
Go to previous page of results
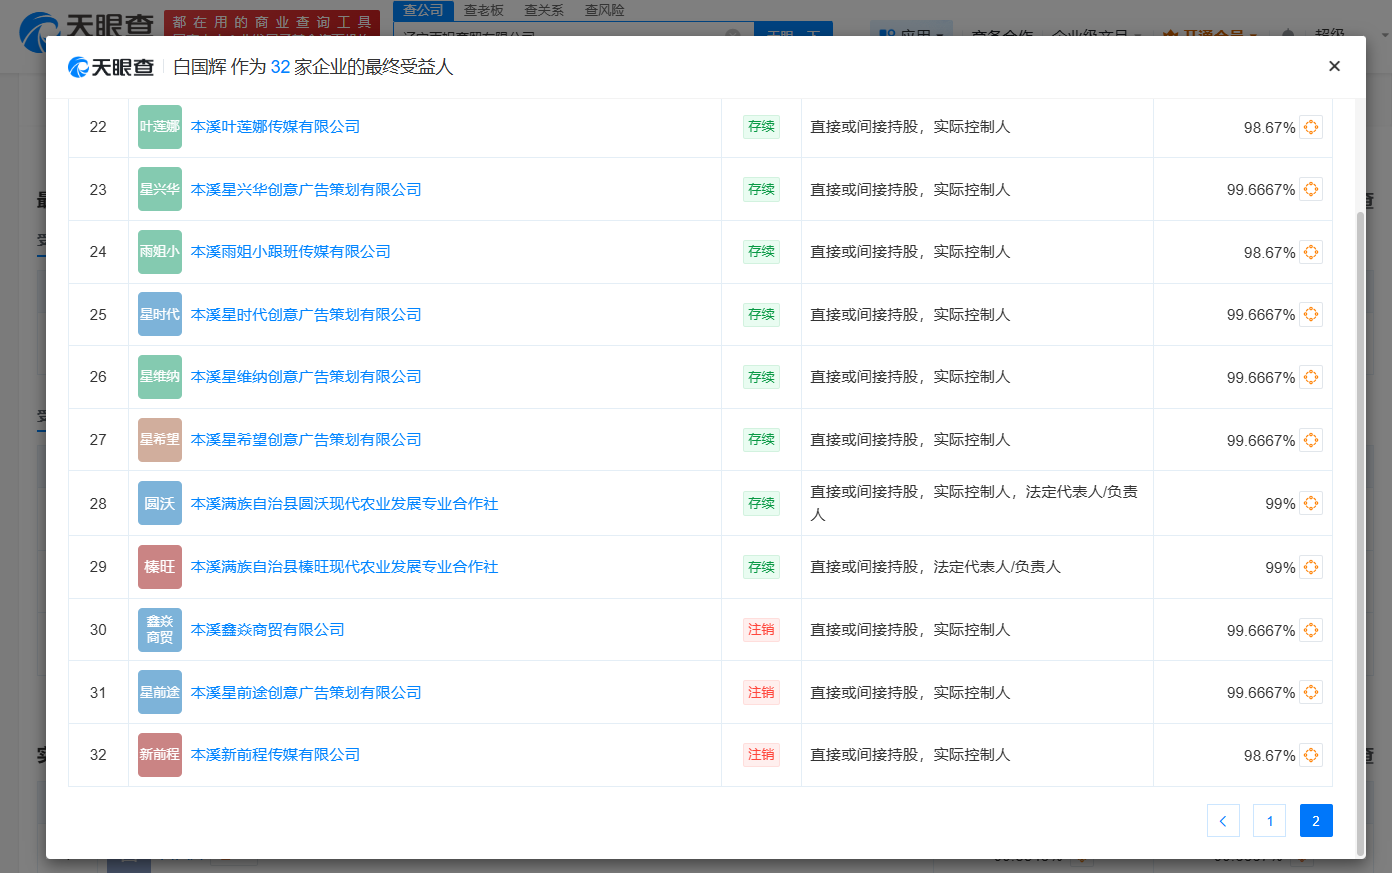(x=1223, y=821)
